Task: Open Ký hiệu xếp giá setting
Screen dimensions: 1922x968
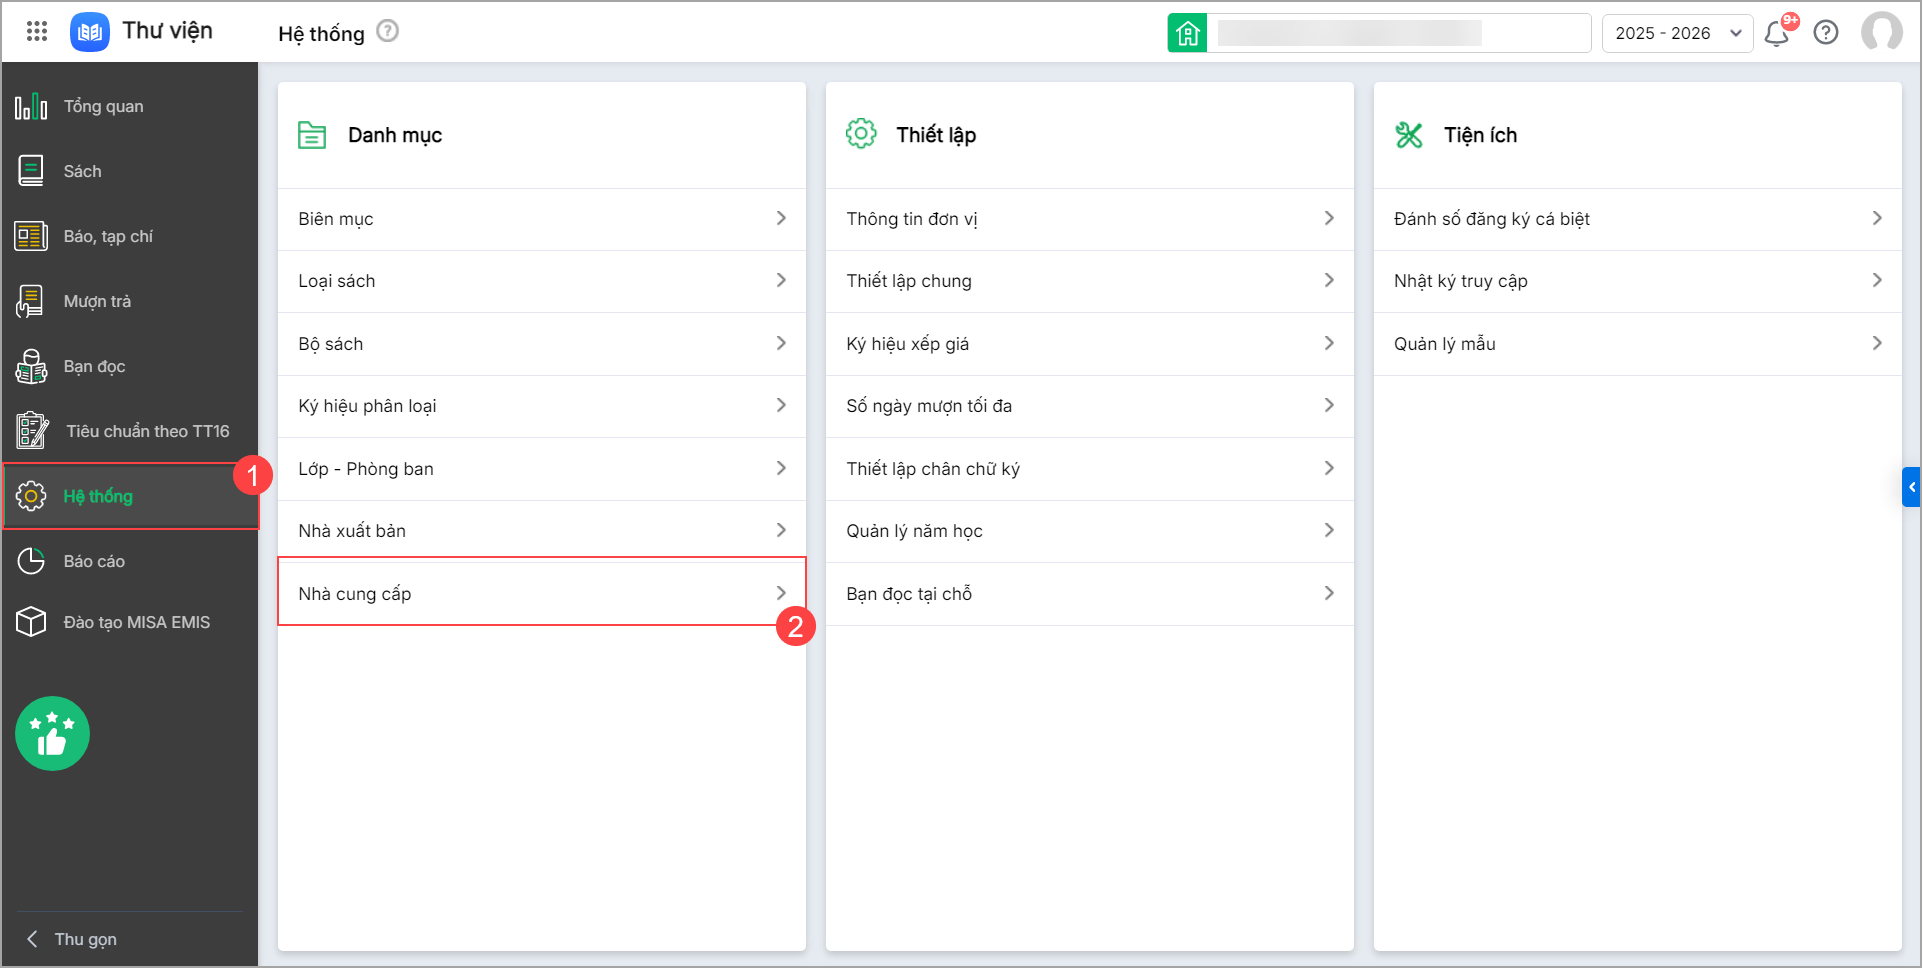Action: (1089, 343)
